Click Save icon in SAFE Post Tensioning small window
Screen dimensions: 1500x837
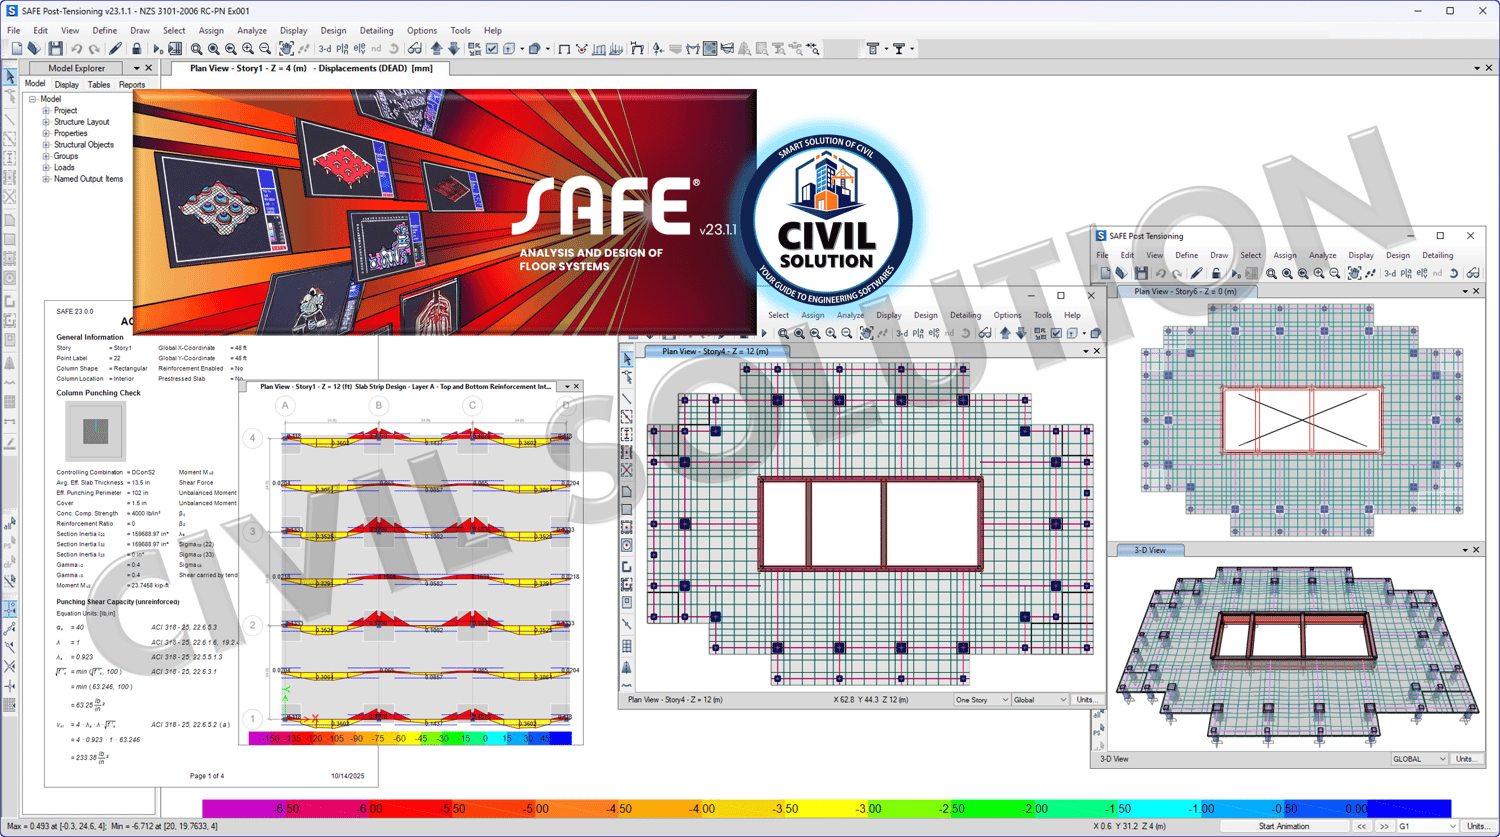pos(1141,273)
